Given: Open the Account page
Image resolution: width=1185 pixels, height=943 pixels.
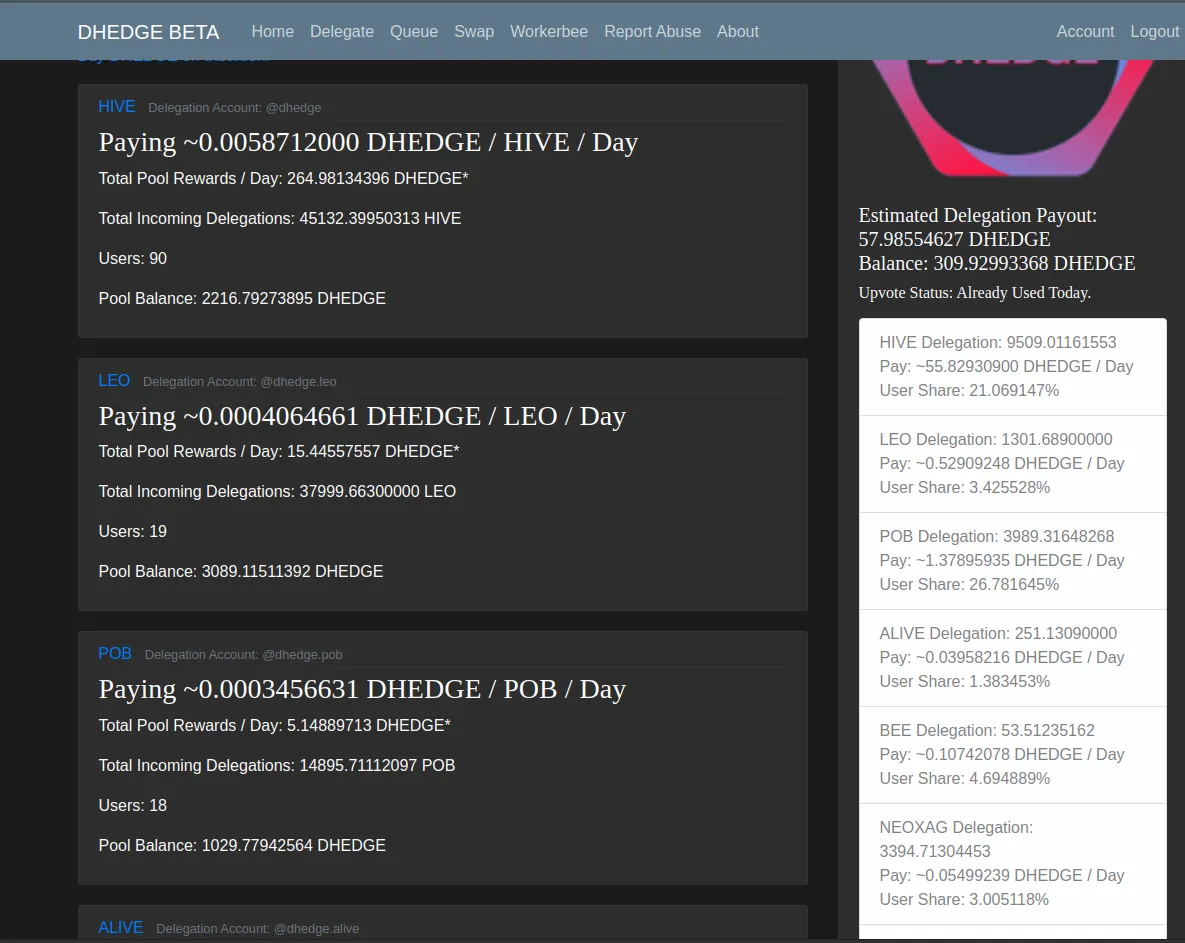Looking at the screenshot, I should pyautogui.click(x=1085, y=32).
